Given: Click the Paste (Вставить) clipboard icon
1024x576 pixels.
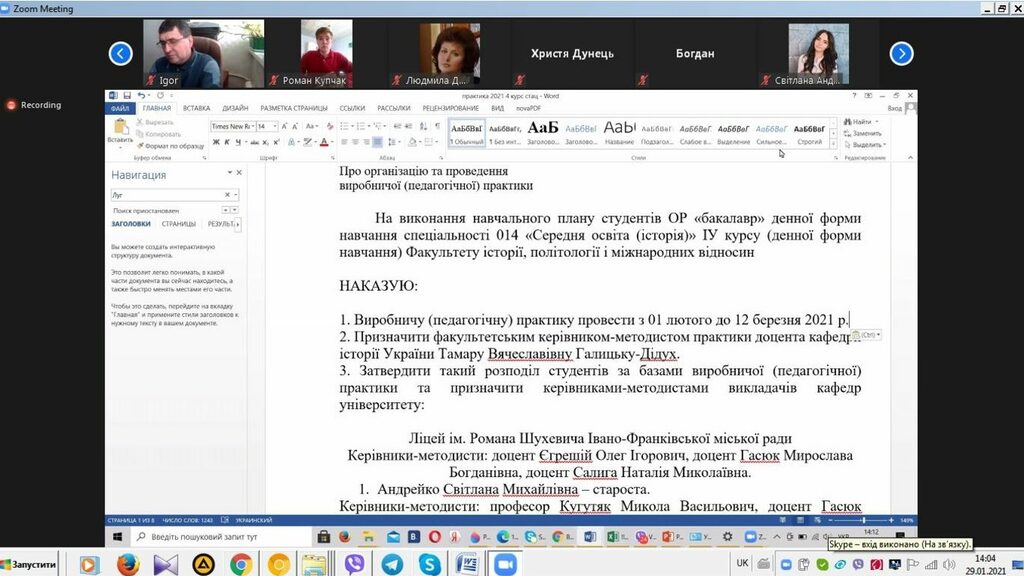Looking at the screenshot, I should (x=120, y=130).
